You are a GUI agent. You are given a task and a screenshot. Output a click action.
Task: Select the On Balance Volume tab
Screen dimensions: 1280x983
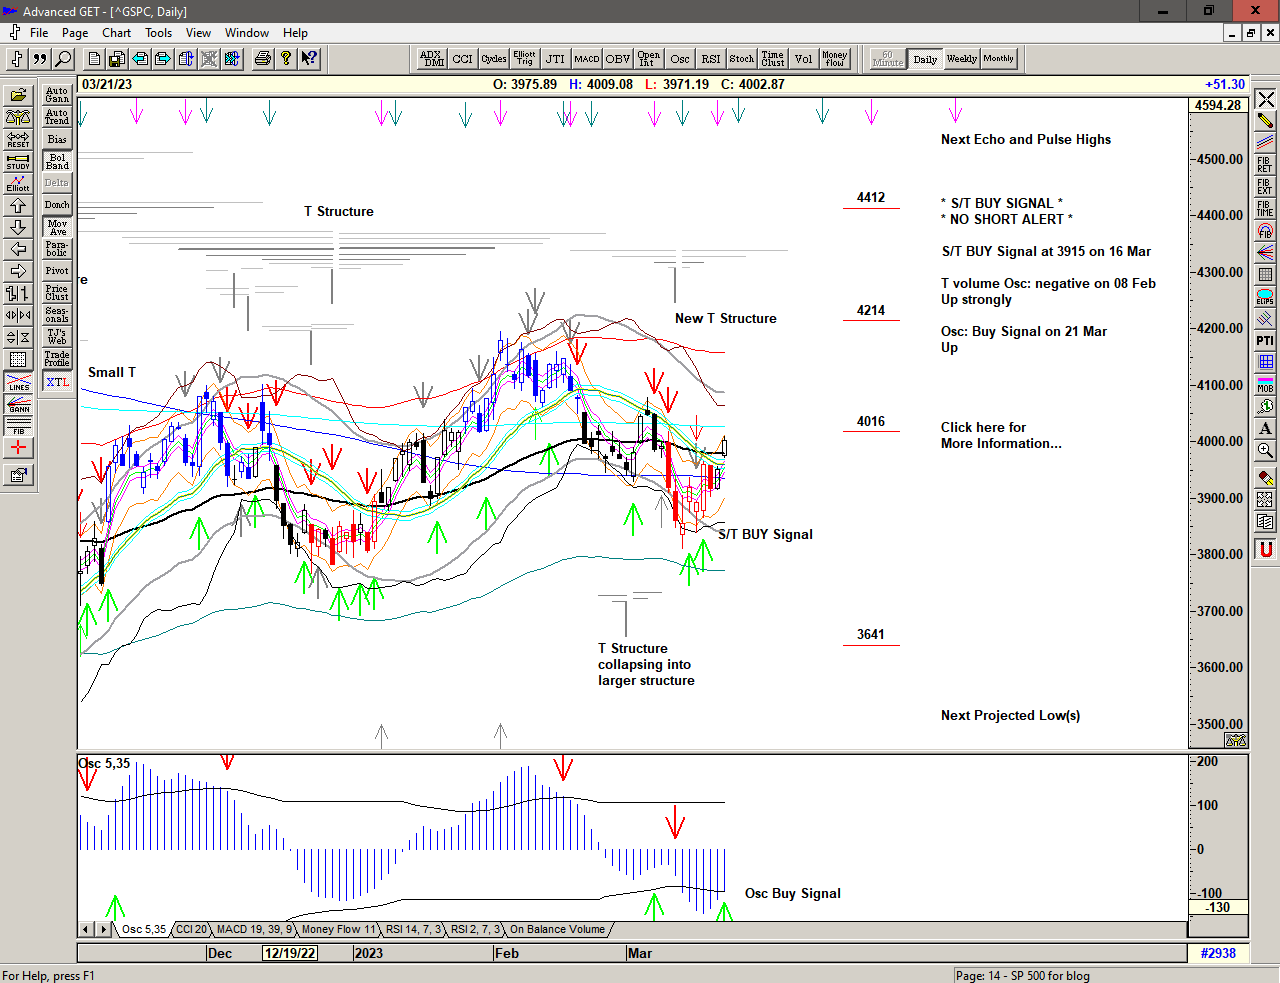pos(557,930)
